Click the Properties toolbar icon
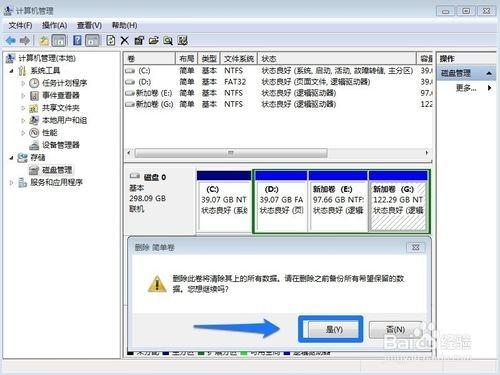The image size is (500, 375). (139, 41)
